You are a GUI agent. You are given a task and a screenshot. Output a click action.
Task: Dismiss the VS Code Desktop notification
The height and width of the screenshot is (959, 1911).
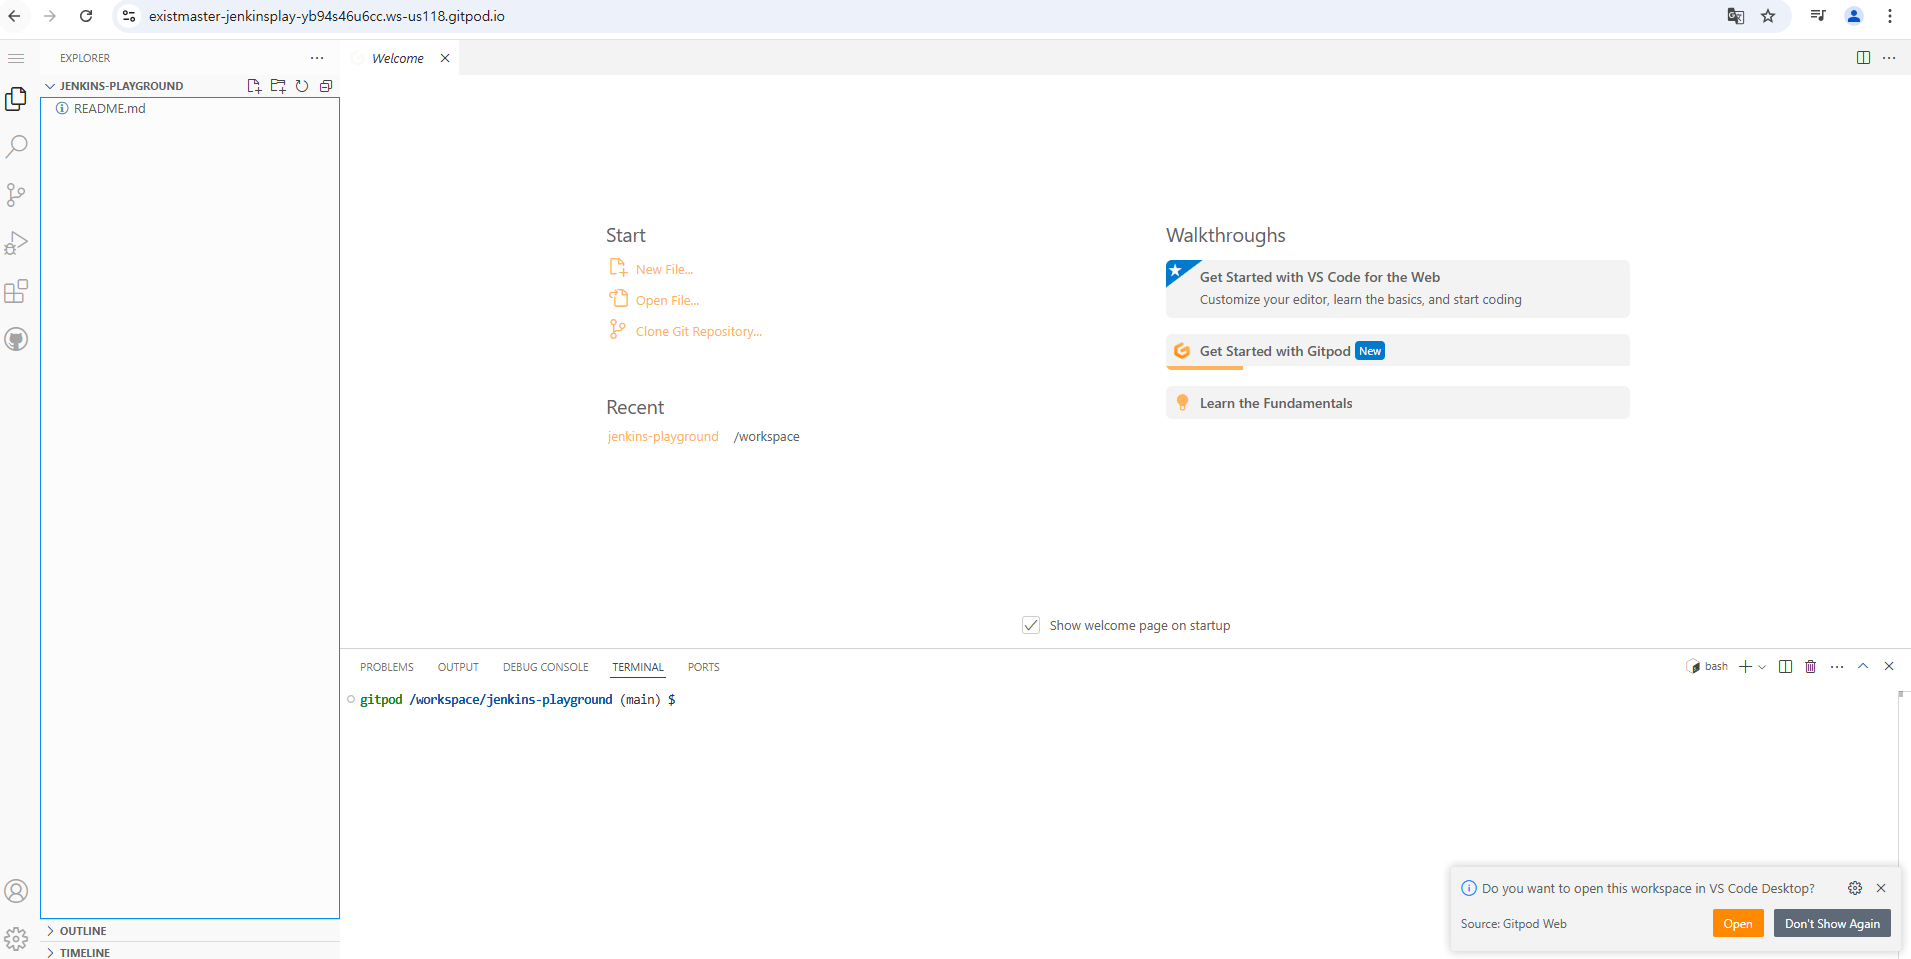pyautogui.click(x=1881, y=888)
